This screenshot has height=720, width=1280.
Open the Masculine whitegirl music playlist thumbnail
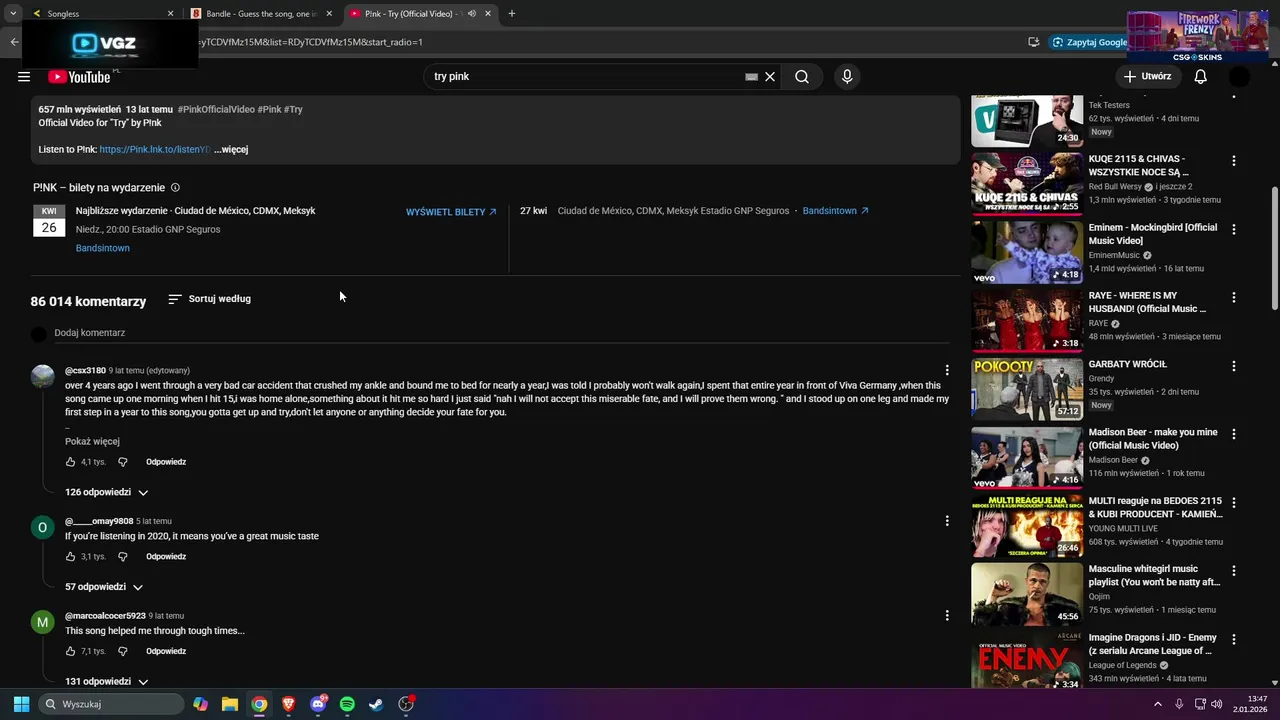pyautogui.click(x=1027, y=594)
